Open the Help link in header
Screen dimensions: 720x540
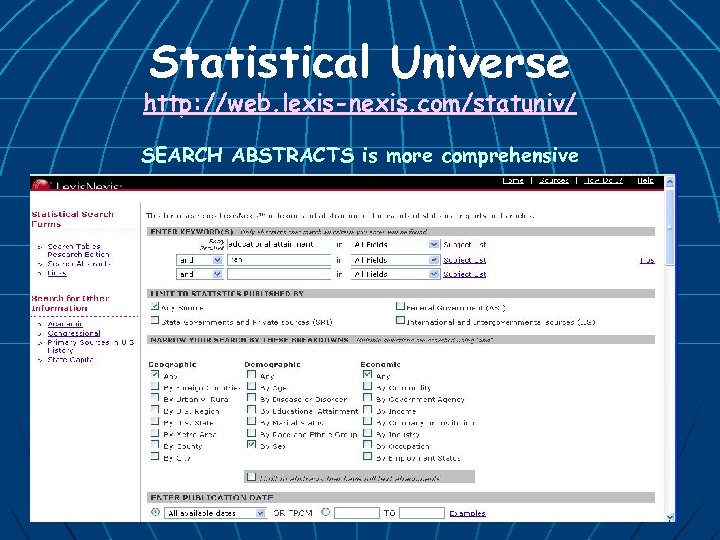point(645,180)
